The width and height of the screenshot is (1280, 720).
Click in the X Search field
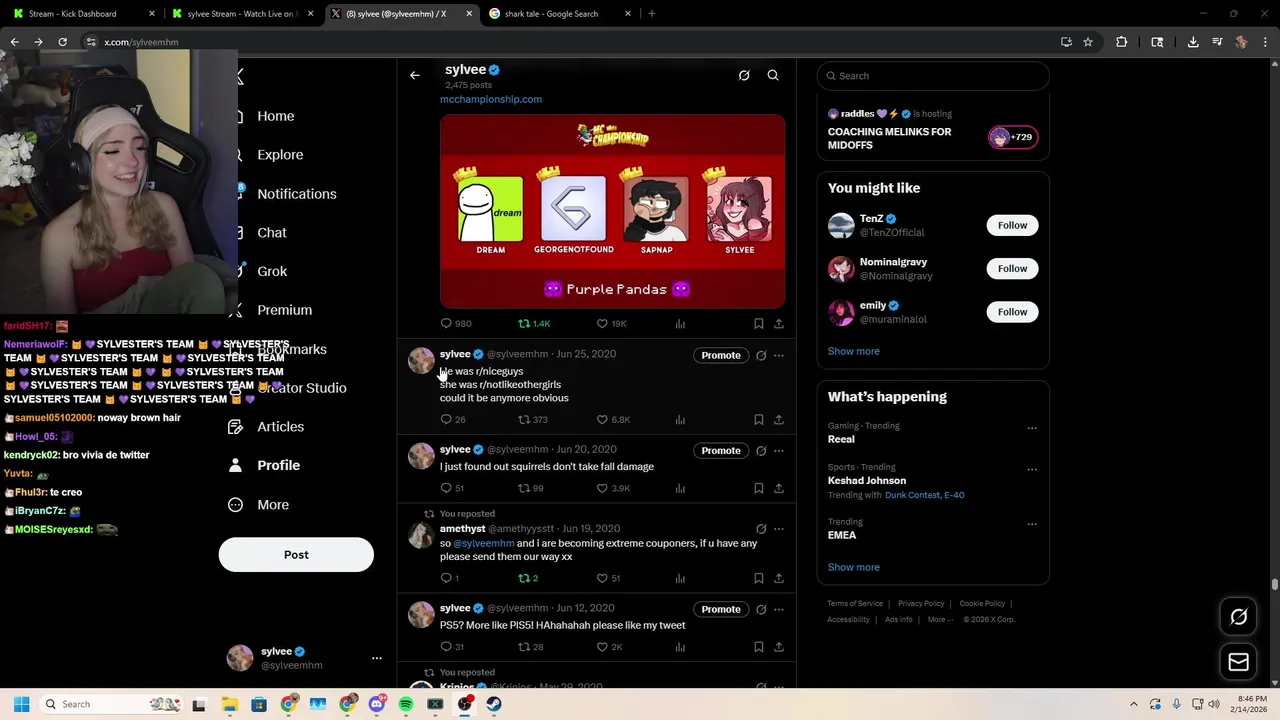pos(933,76)
